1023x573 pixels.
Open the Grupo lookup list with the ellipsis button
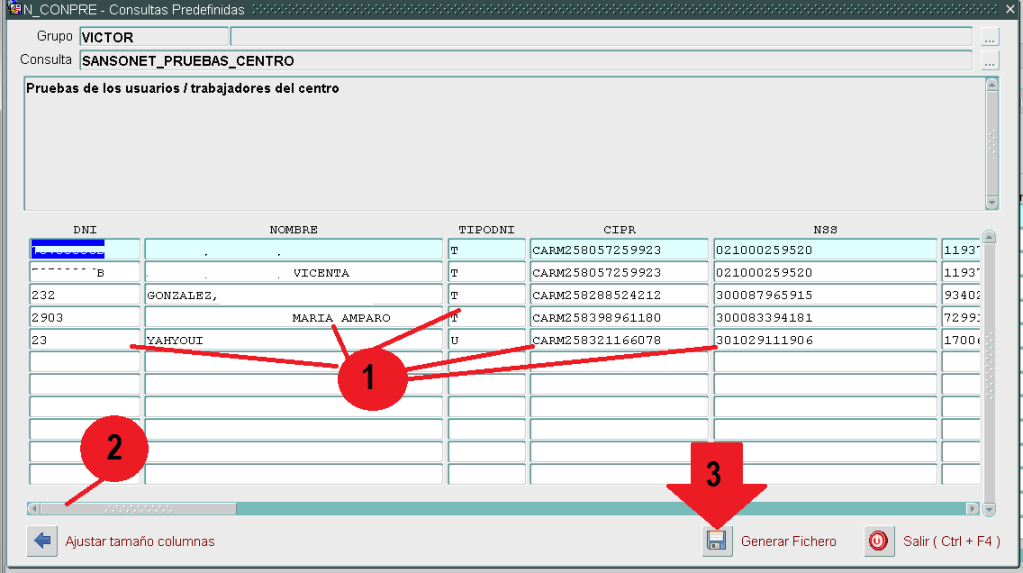point(989,37)
